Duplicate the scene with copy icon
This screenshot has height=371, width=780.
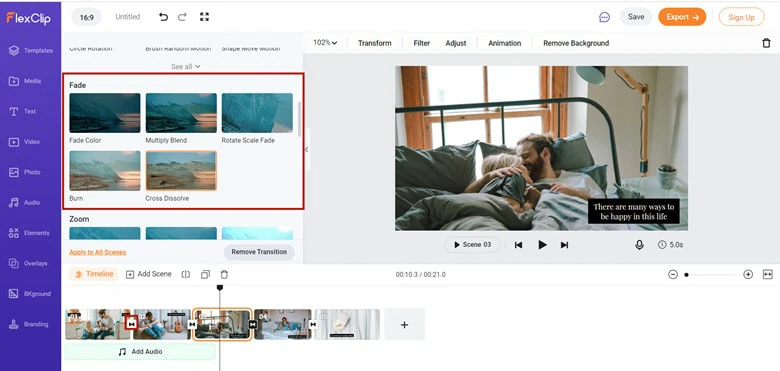(x=205, y=274)
